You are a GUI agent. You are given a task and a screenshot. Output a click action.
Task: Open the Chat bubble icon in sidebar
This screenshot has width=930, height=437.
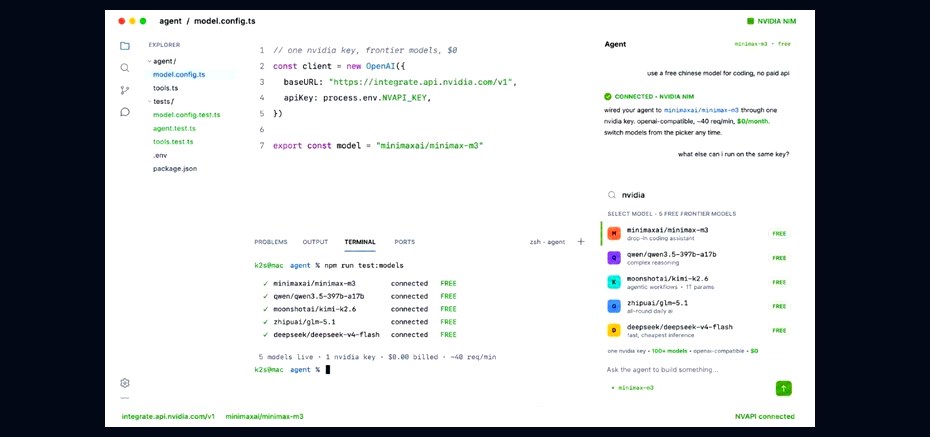pos(125,111)
